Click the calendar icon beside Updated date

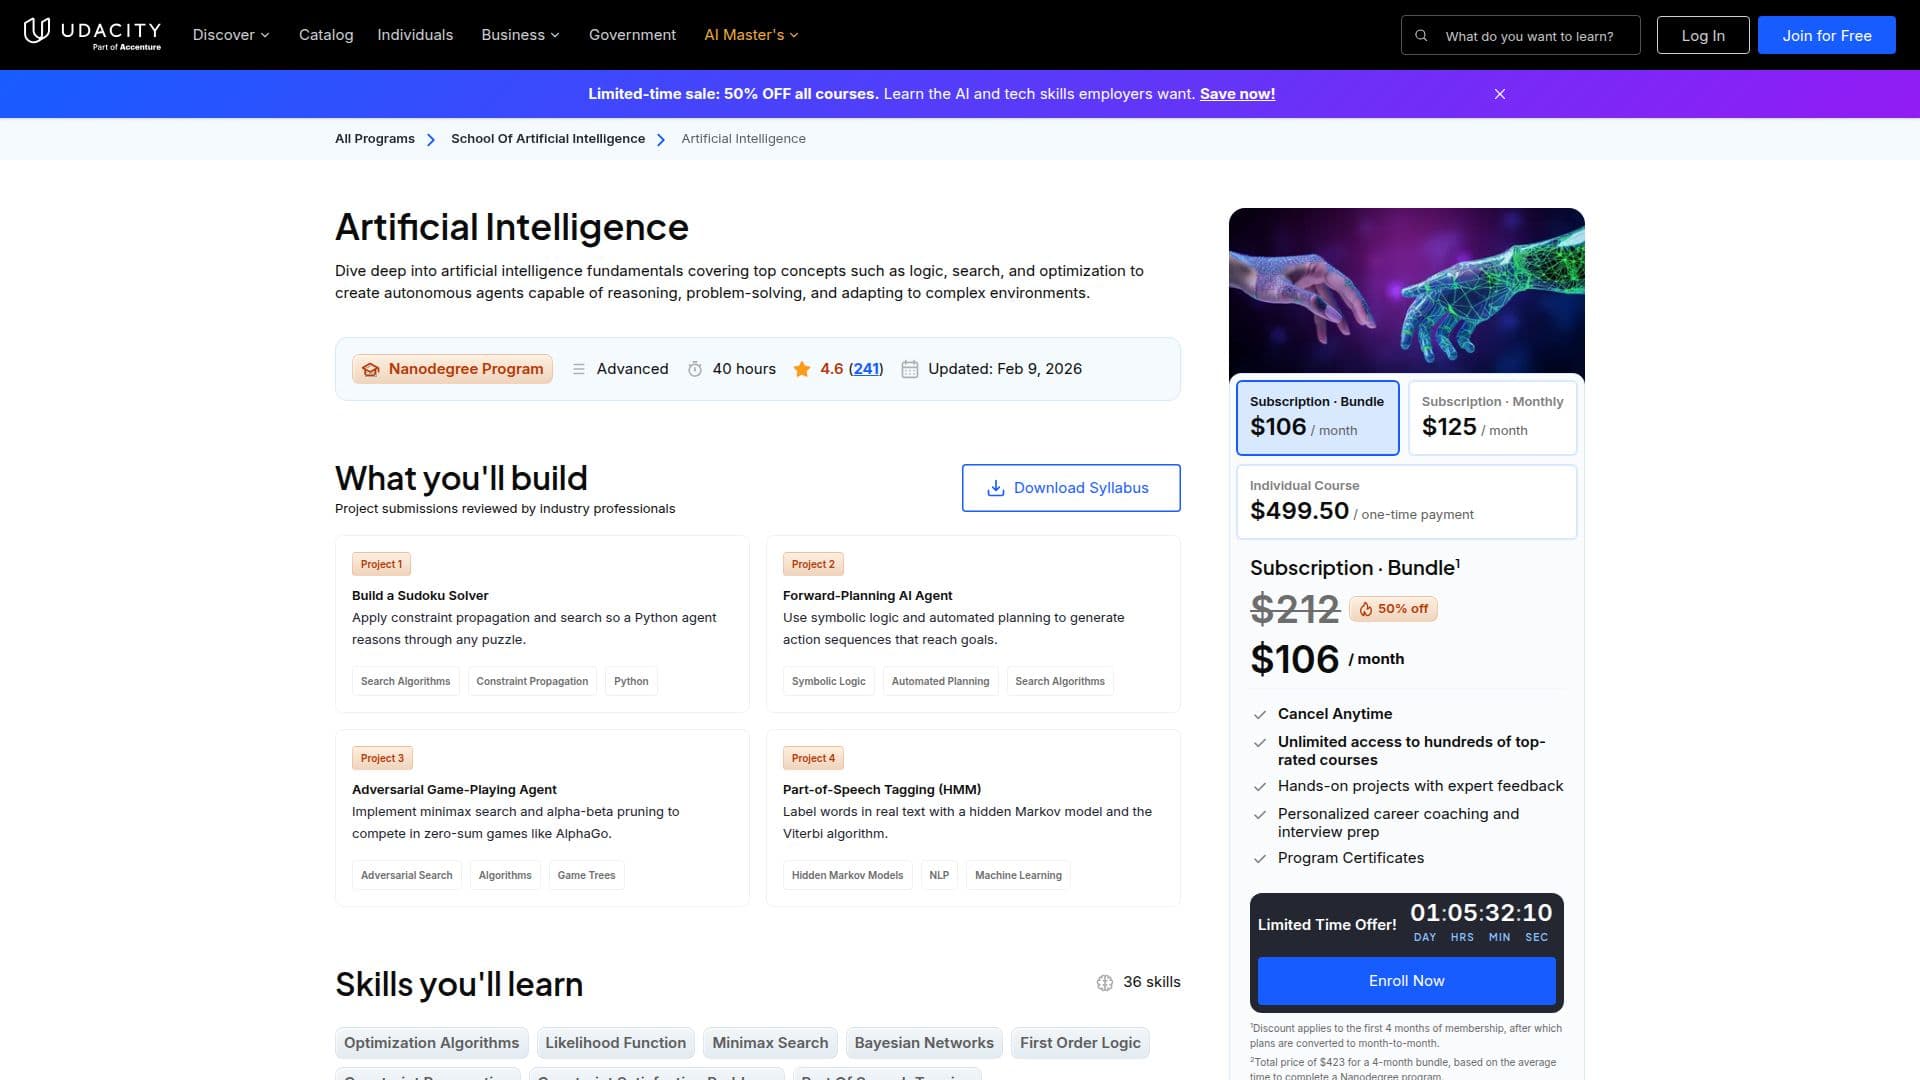[909, 369]
